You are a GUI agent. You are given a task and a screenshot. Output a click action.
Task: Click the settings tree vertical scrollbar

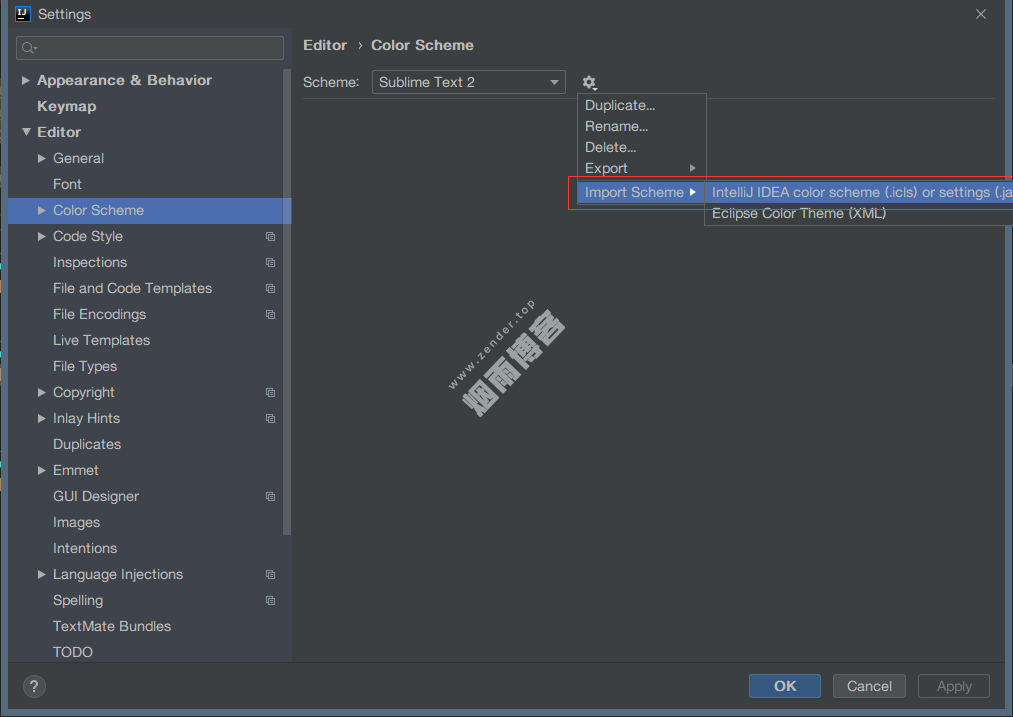pos(287,300)
